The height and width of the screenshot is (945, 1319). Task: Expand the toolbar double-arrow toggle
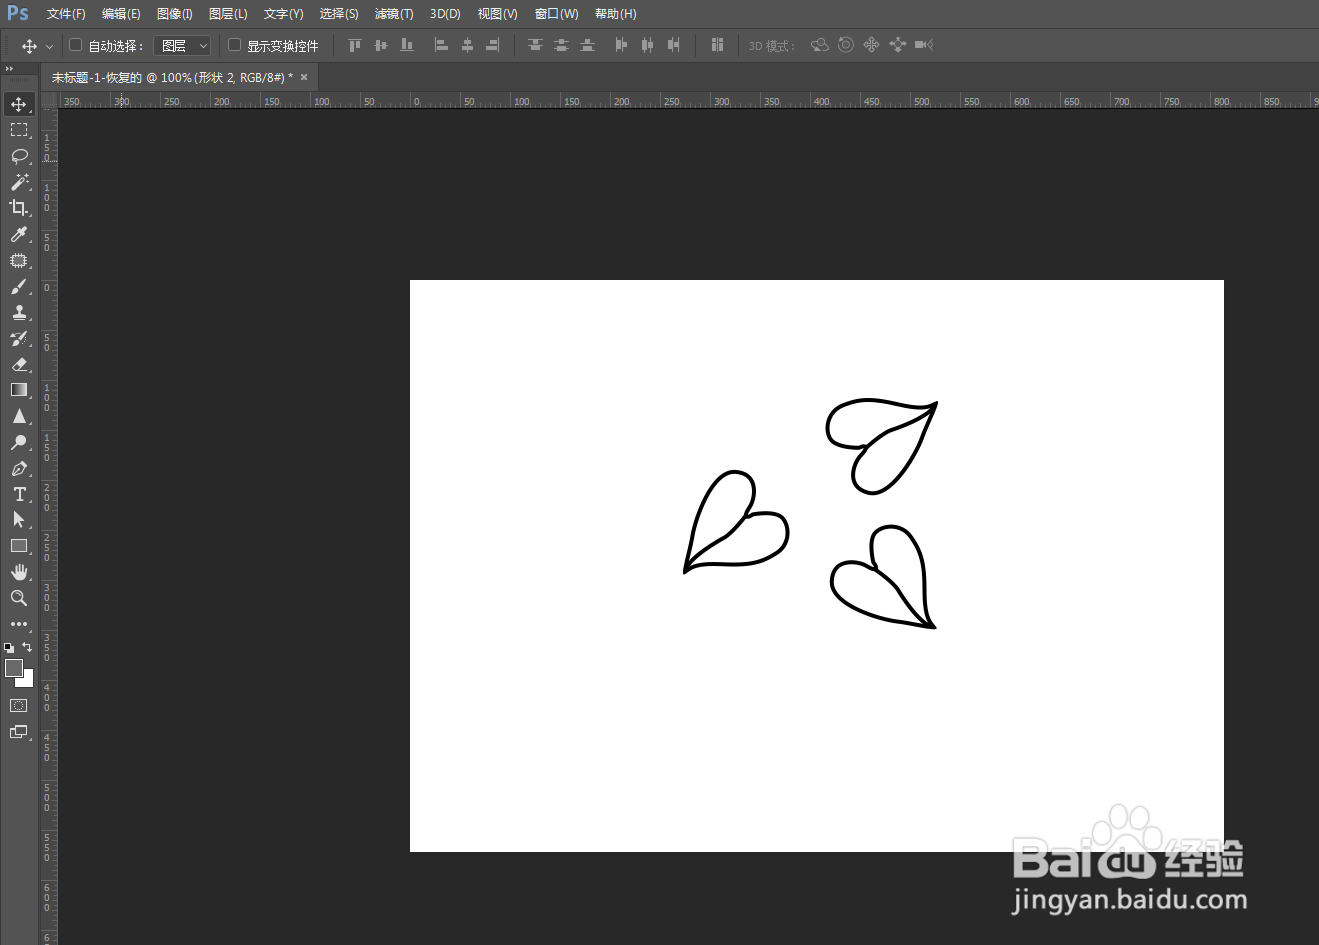[x=9, y=69]
